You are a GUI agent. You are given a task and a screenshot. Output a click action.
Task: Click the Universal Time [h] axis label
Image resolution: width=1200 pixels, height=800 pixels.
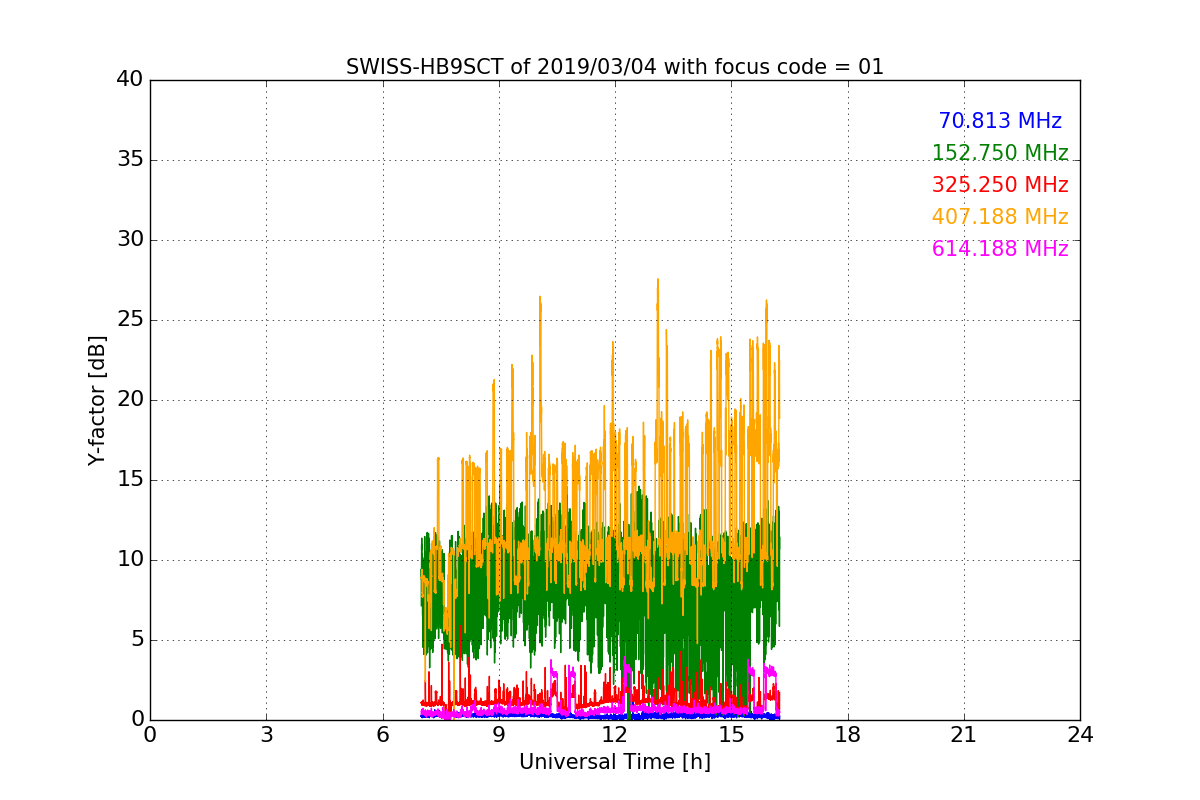(614, 762)
